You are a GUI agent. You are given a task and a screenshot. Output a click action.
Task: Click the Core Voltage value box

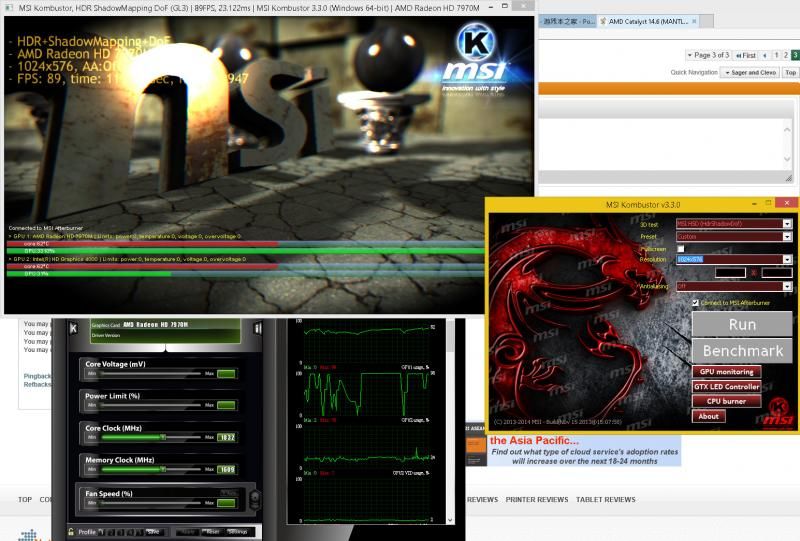coord(227,374)
